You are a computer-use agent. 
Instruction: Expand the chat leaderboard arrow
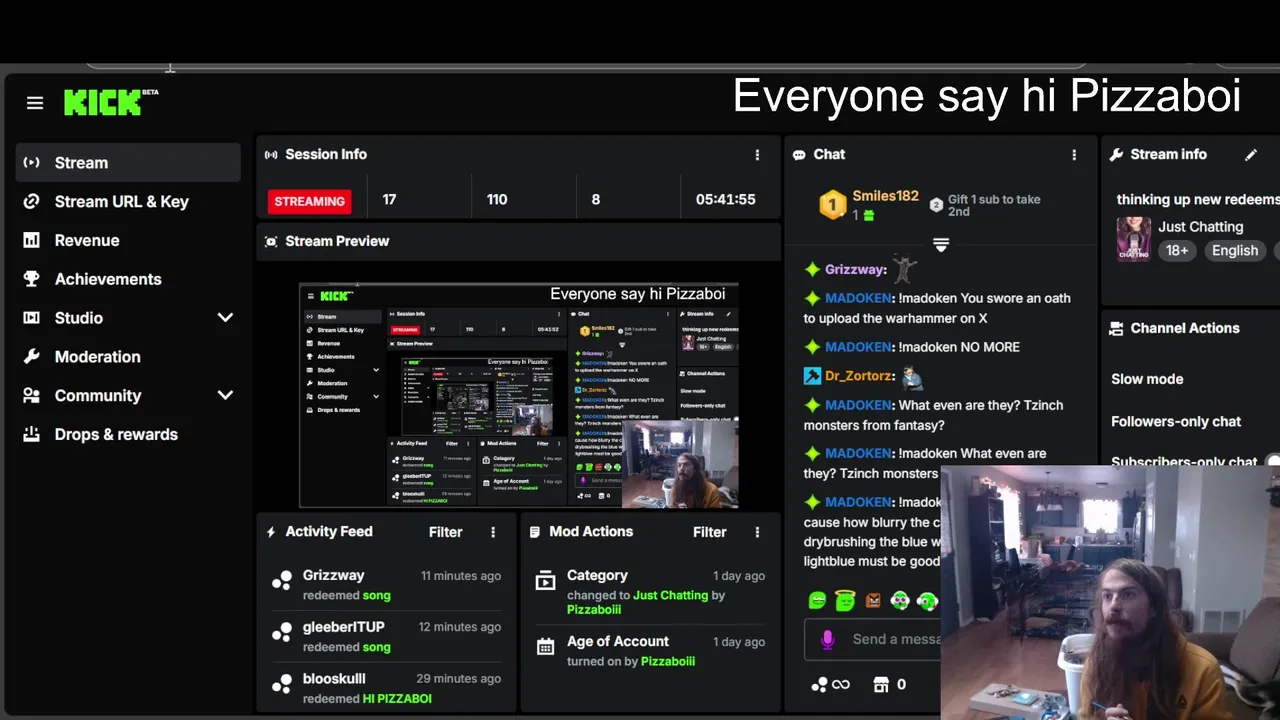[940, 245]
